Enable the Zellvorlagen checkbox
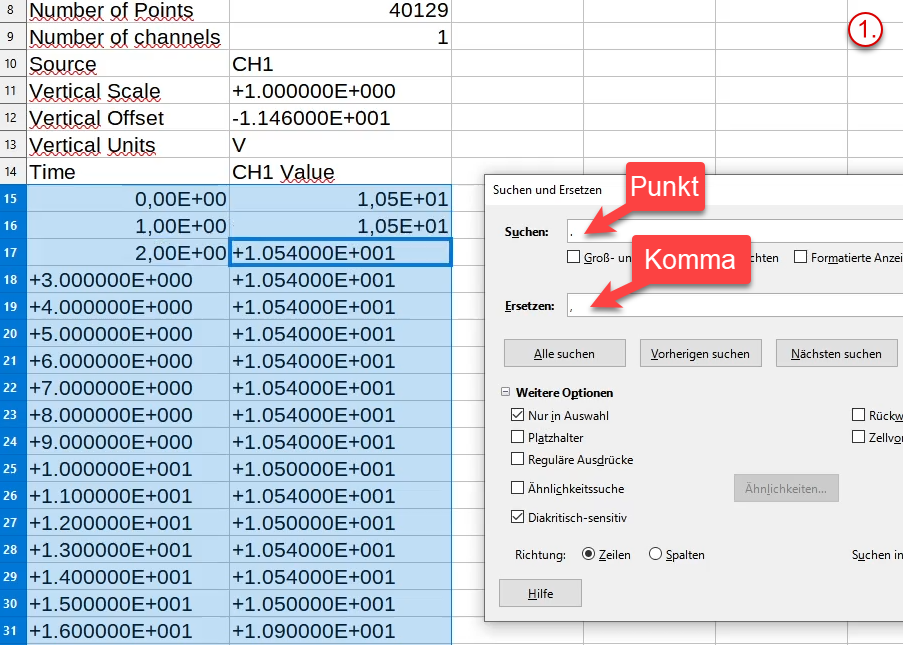 coord(859,437)
